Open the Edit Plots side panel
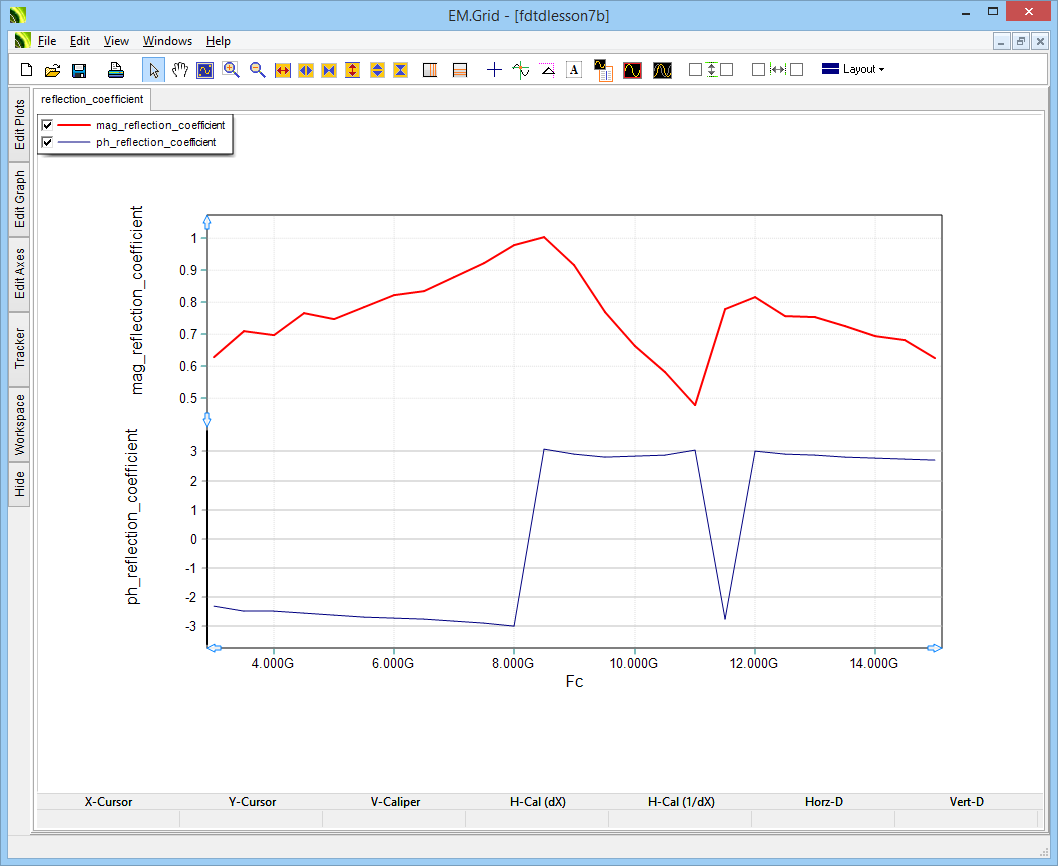1058x866 pixels. [20, 125]
